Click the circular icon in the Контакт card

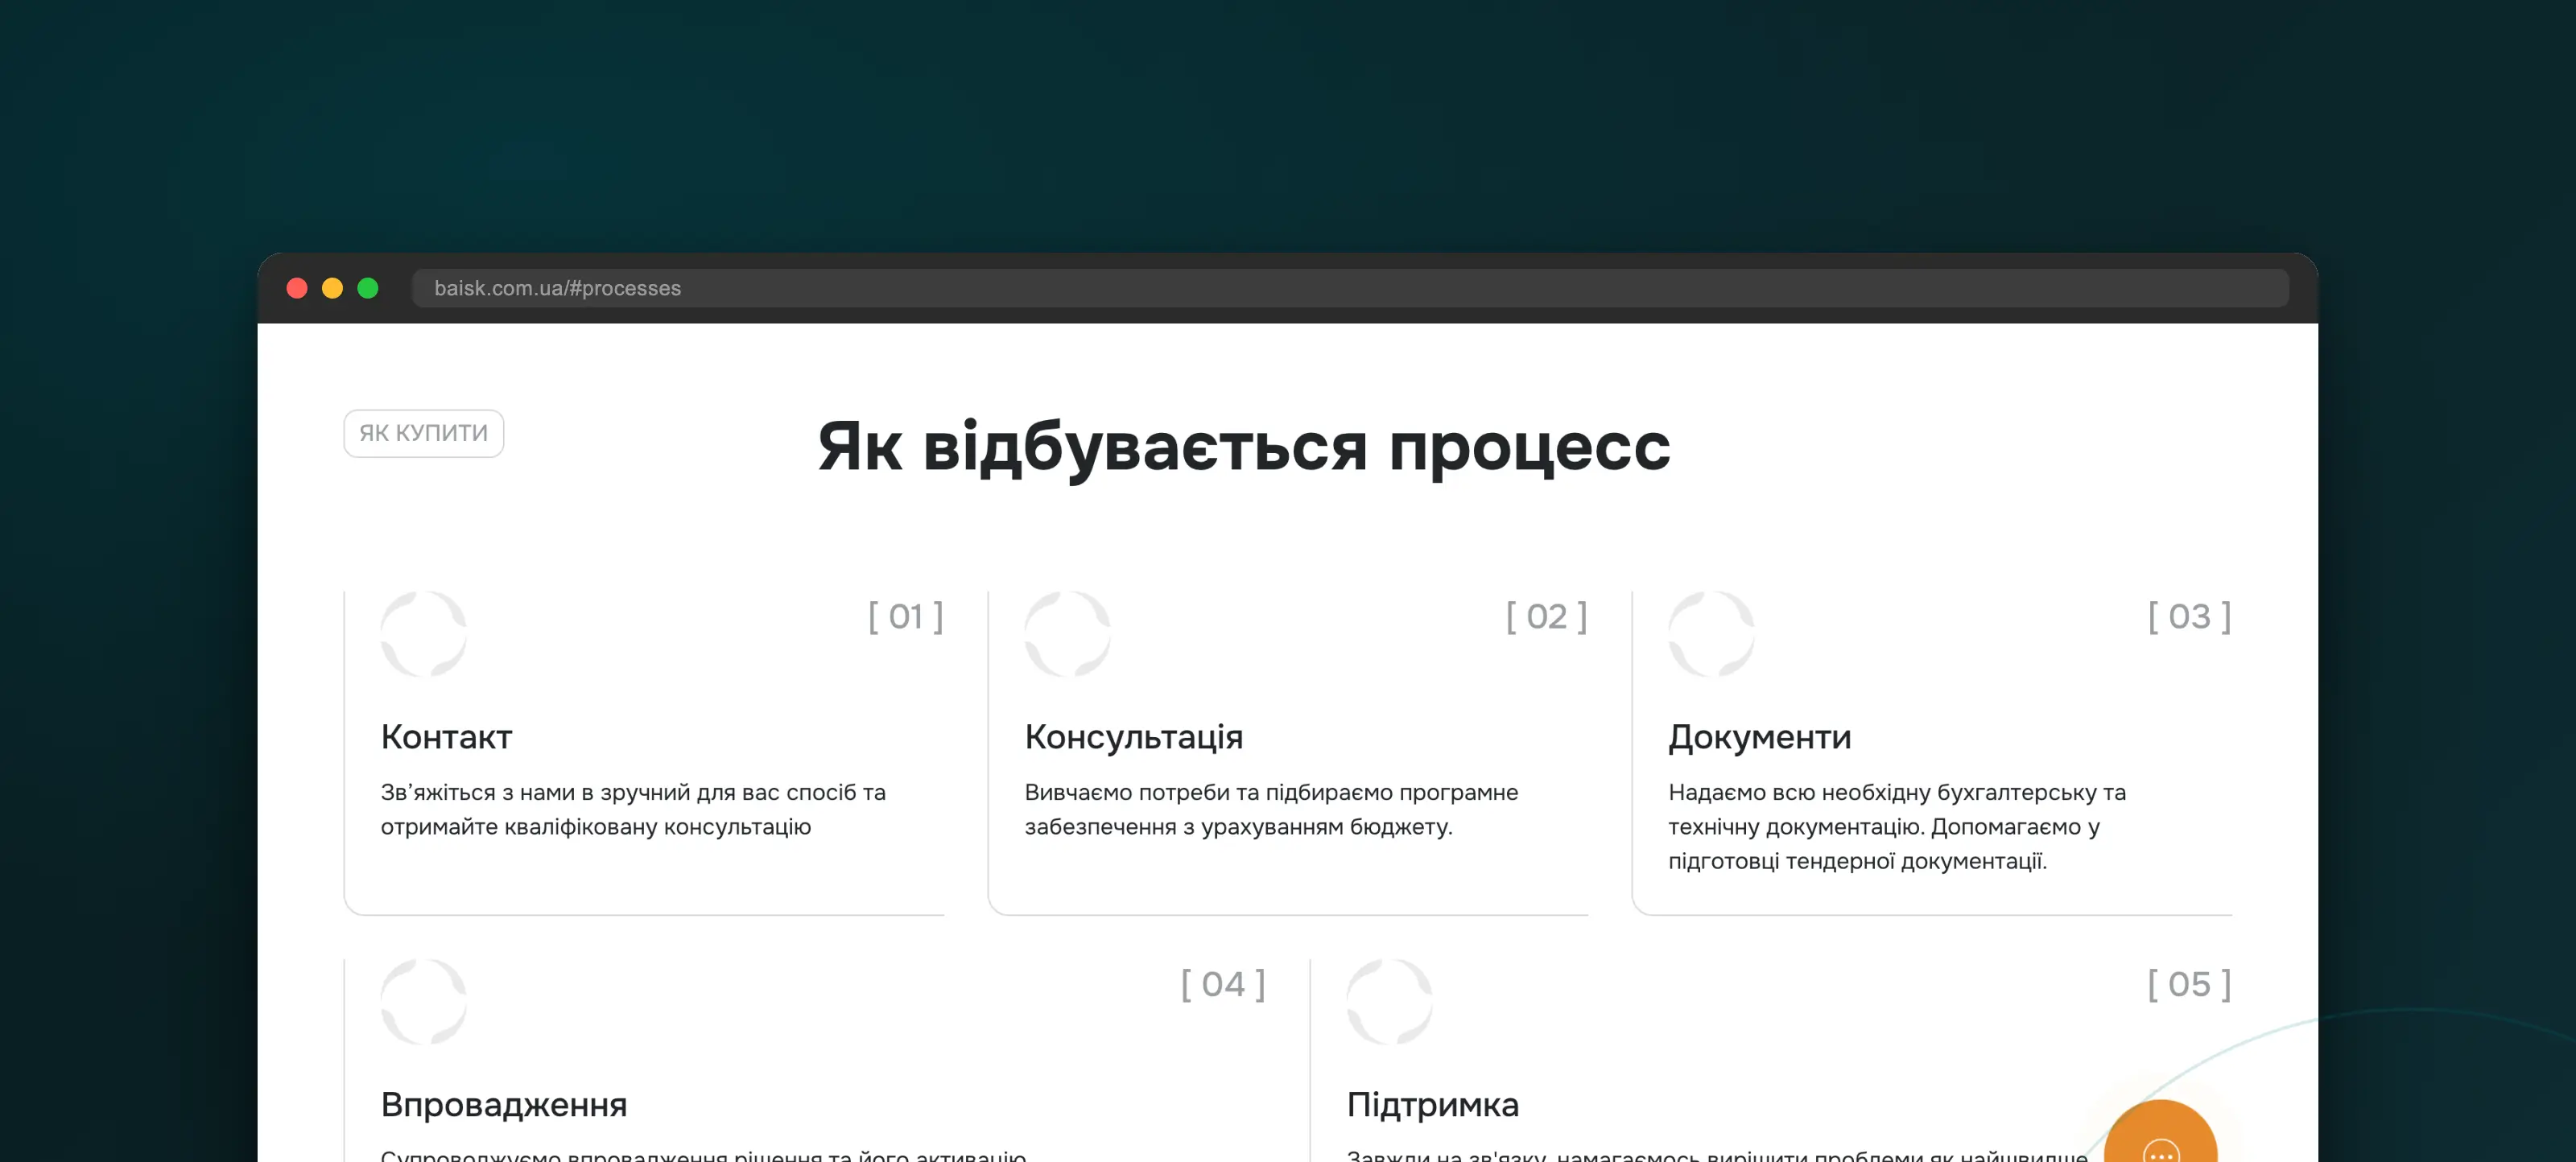424,634
